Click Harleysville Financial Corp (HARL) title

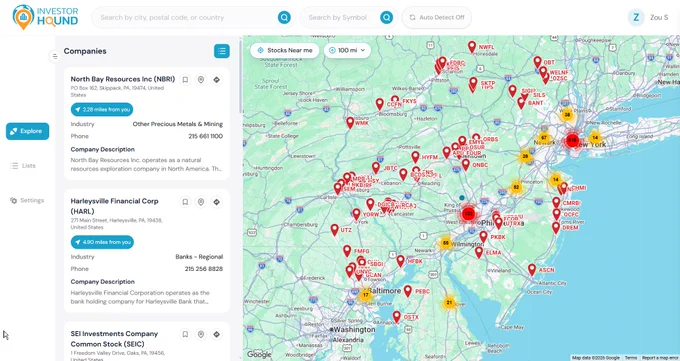(114, 206)
